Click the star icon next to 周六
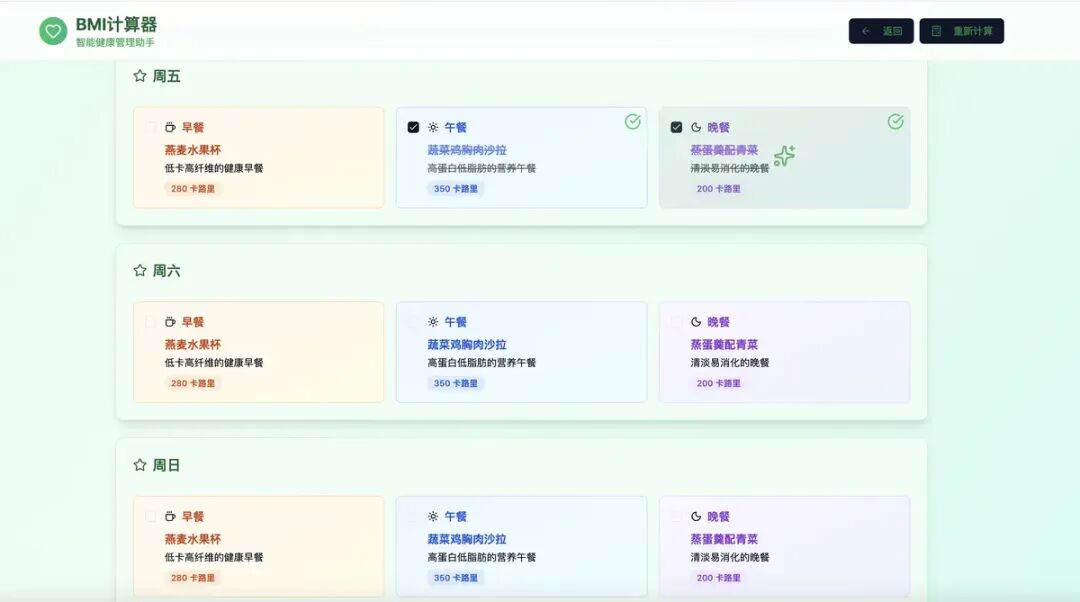The width and height of the screenshot is (1080, 602). 138,269
